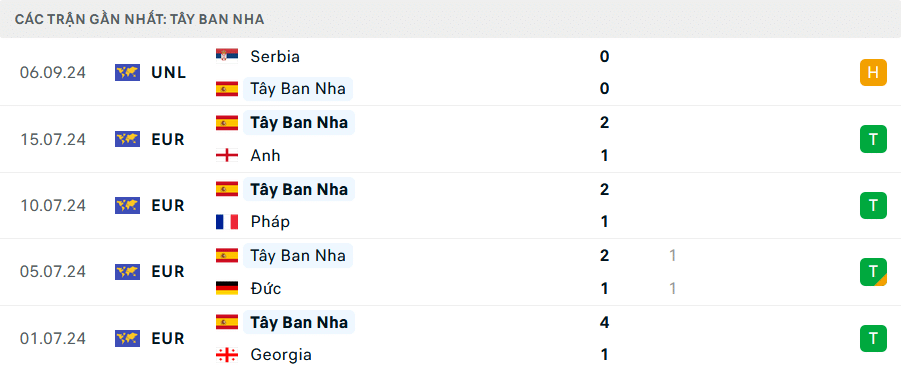Screen dimensions: 901x371
Task: Click the green T badge for the Georgia match
Action: point(873,338)
